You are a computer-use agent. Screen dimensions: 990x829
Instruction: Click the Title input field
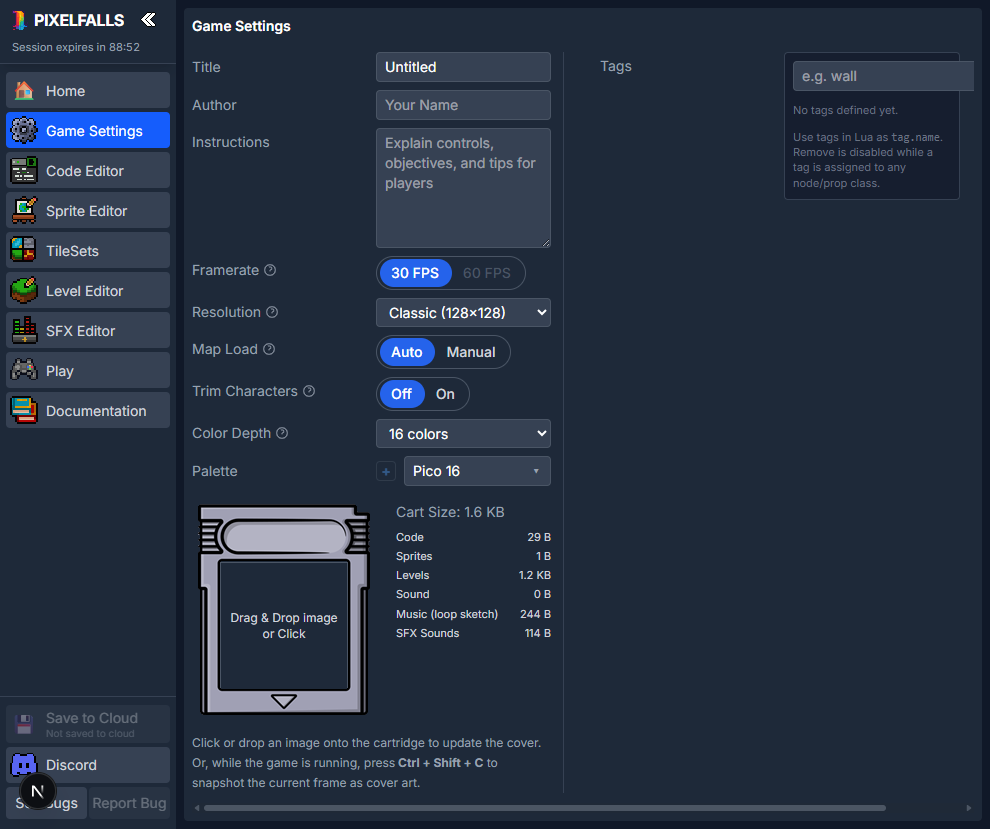(463, 67)
